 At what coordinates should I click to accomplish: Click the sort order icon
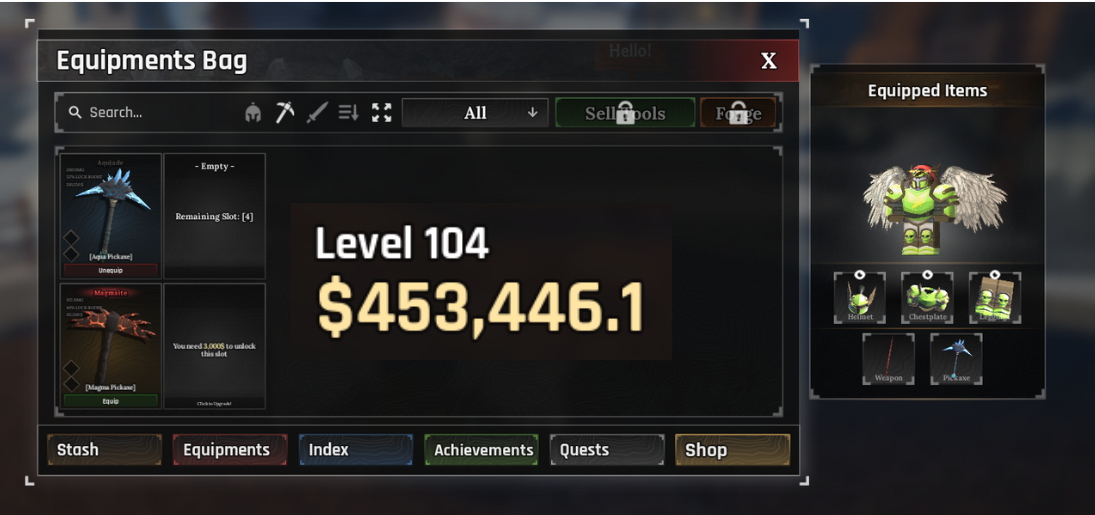click(348, 113)
